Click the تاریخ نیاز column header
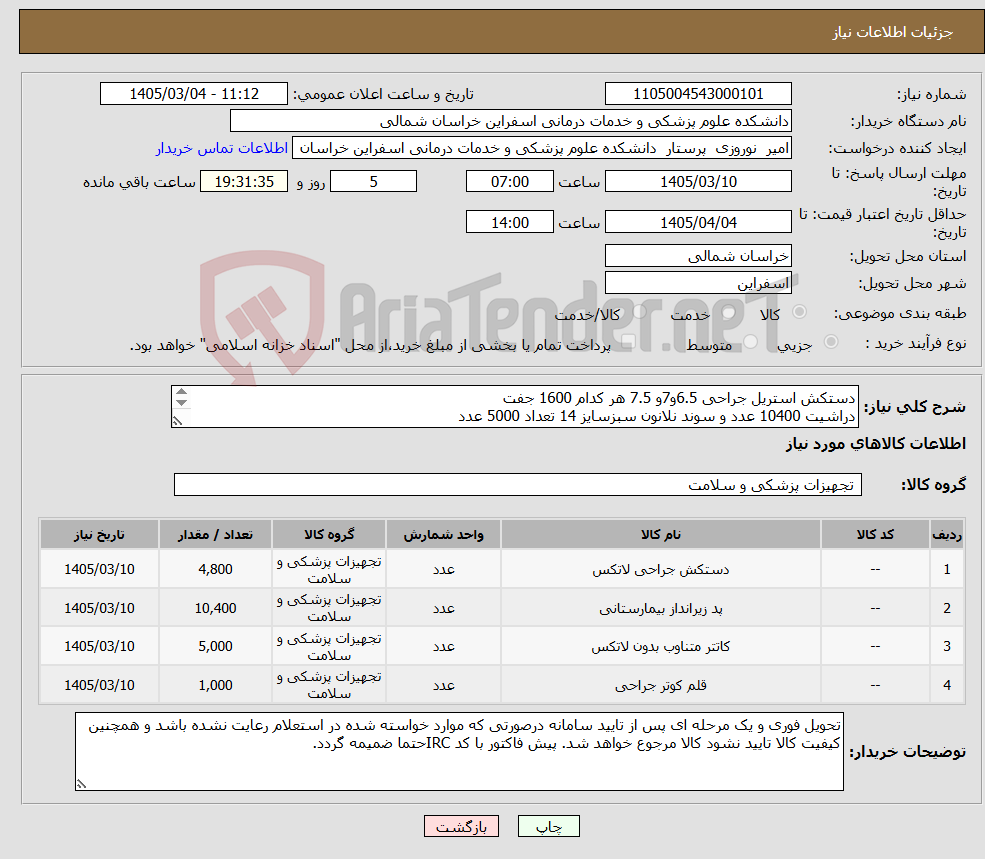This screenshot has width=985, height=859. point(99,534)
